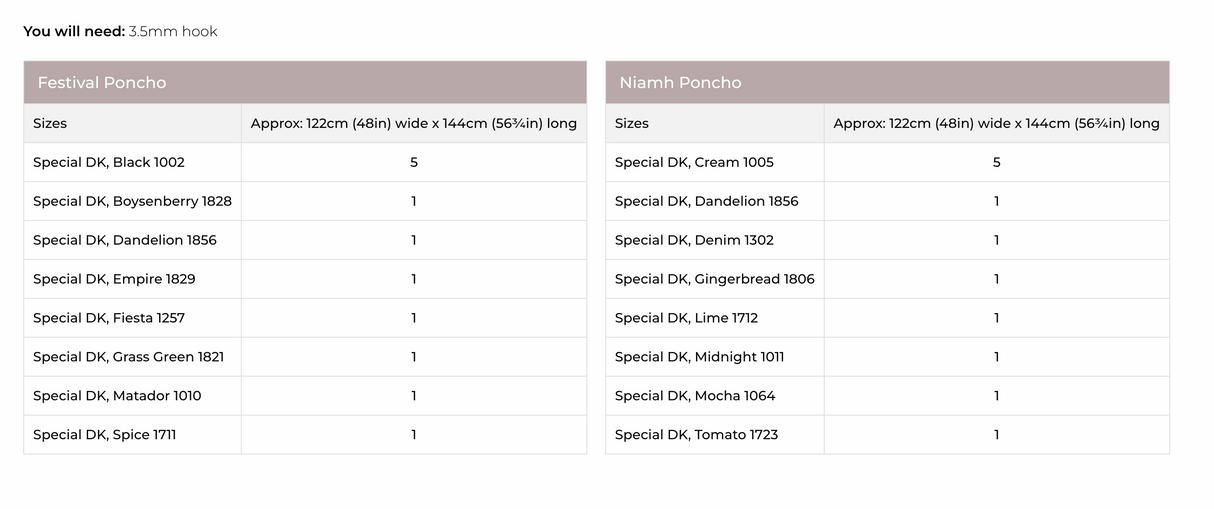
Task: Click the Special DK, Cream 1005 cell
Action: click(715, 162)
